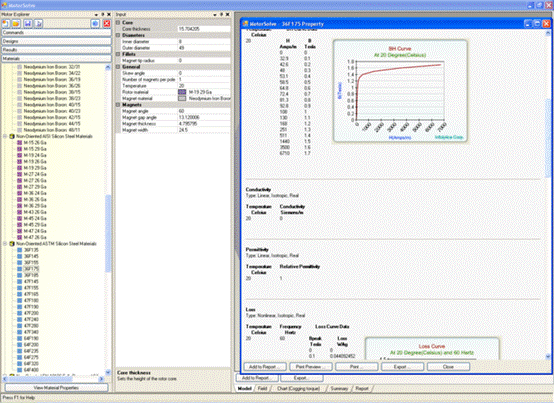554x403 pixels.
Task: Click the blue globe icon in Motor Explorer toolbar
Action: point(95,24)
